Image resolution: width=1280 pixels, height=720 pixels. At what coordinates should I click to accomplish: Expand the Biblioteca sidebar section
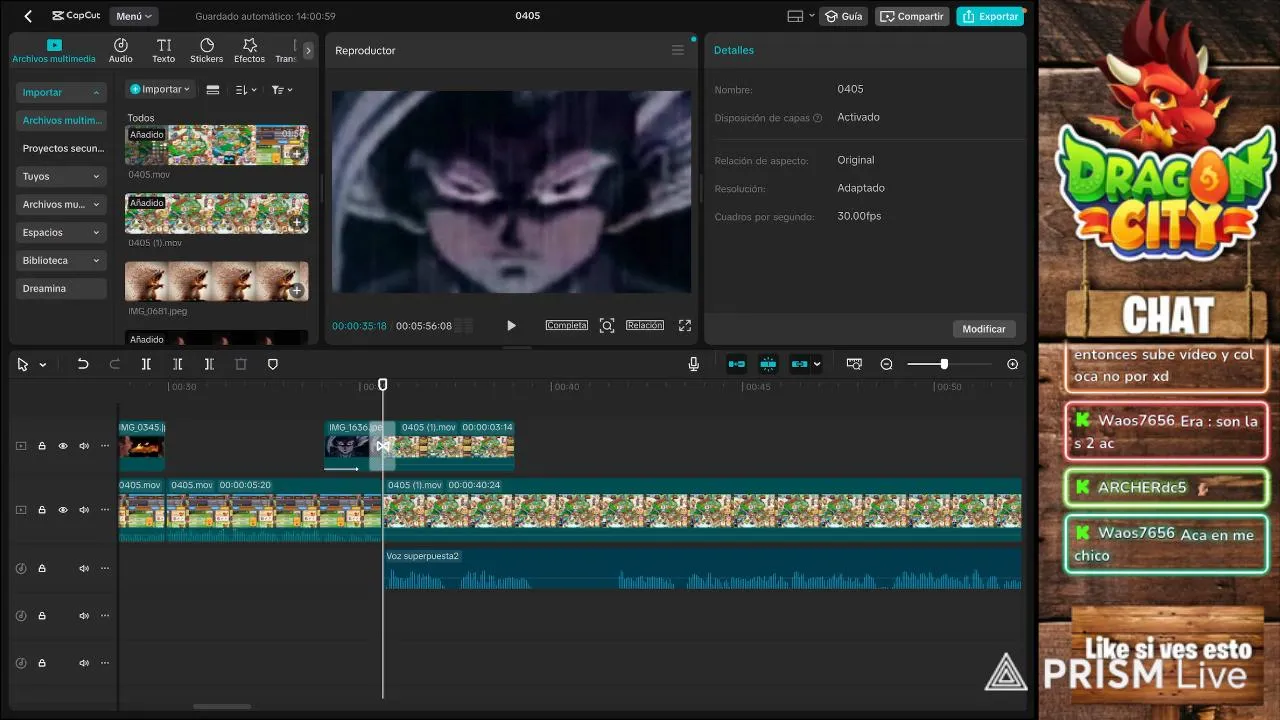tap(61, 260)
